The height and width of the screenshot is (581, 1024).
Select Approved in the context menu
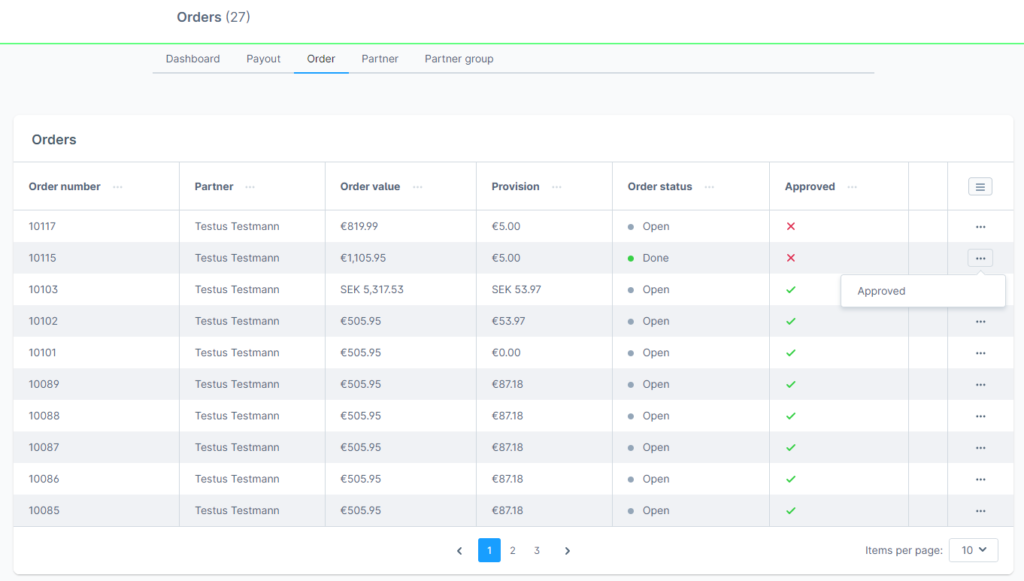click(x=881, y=291)
